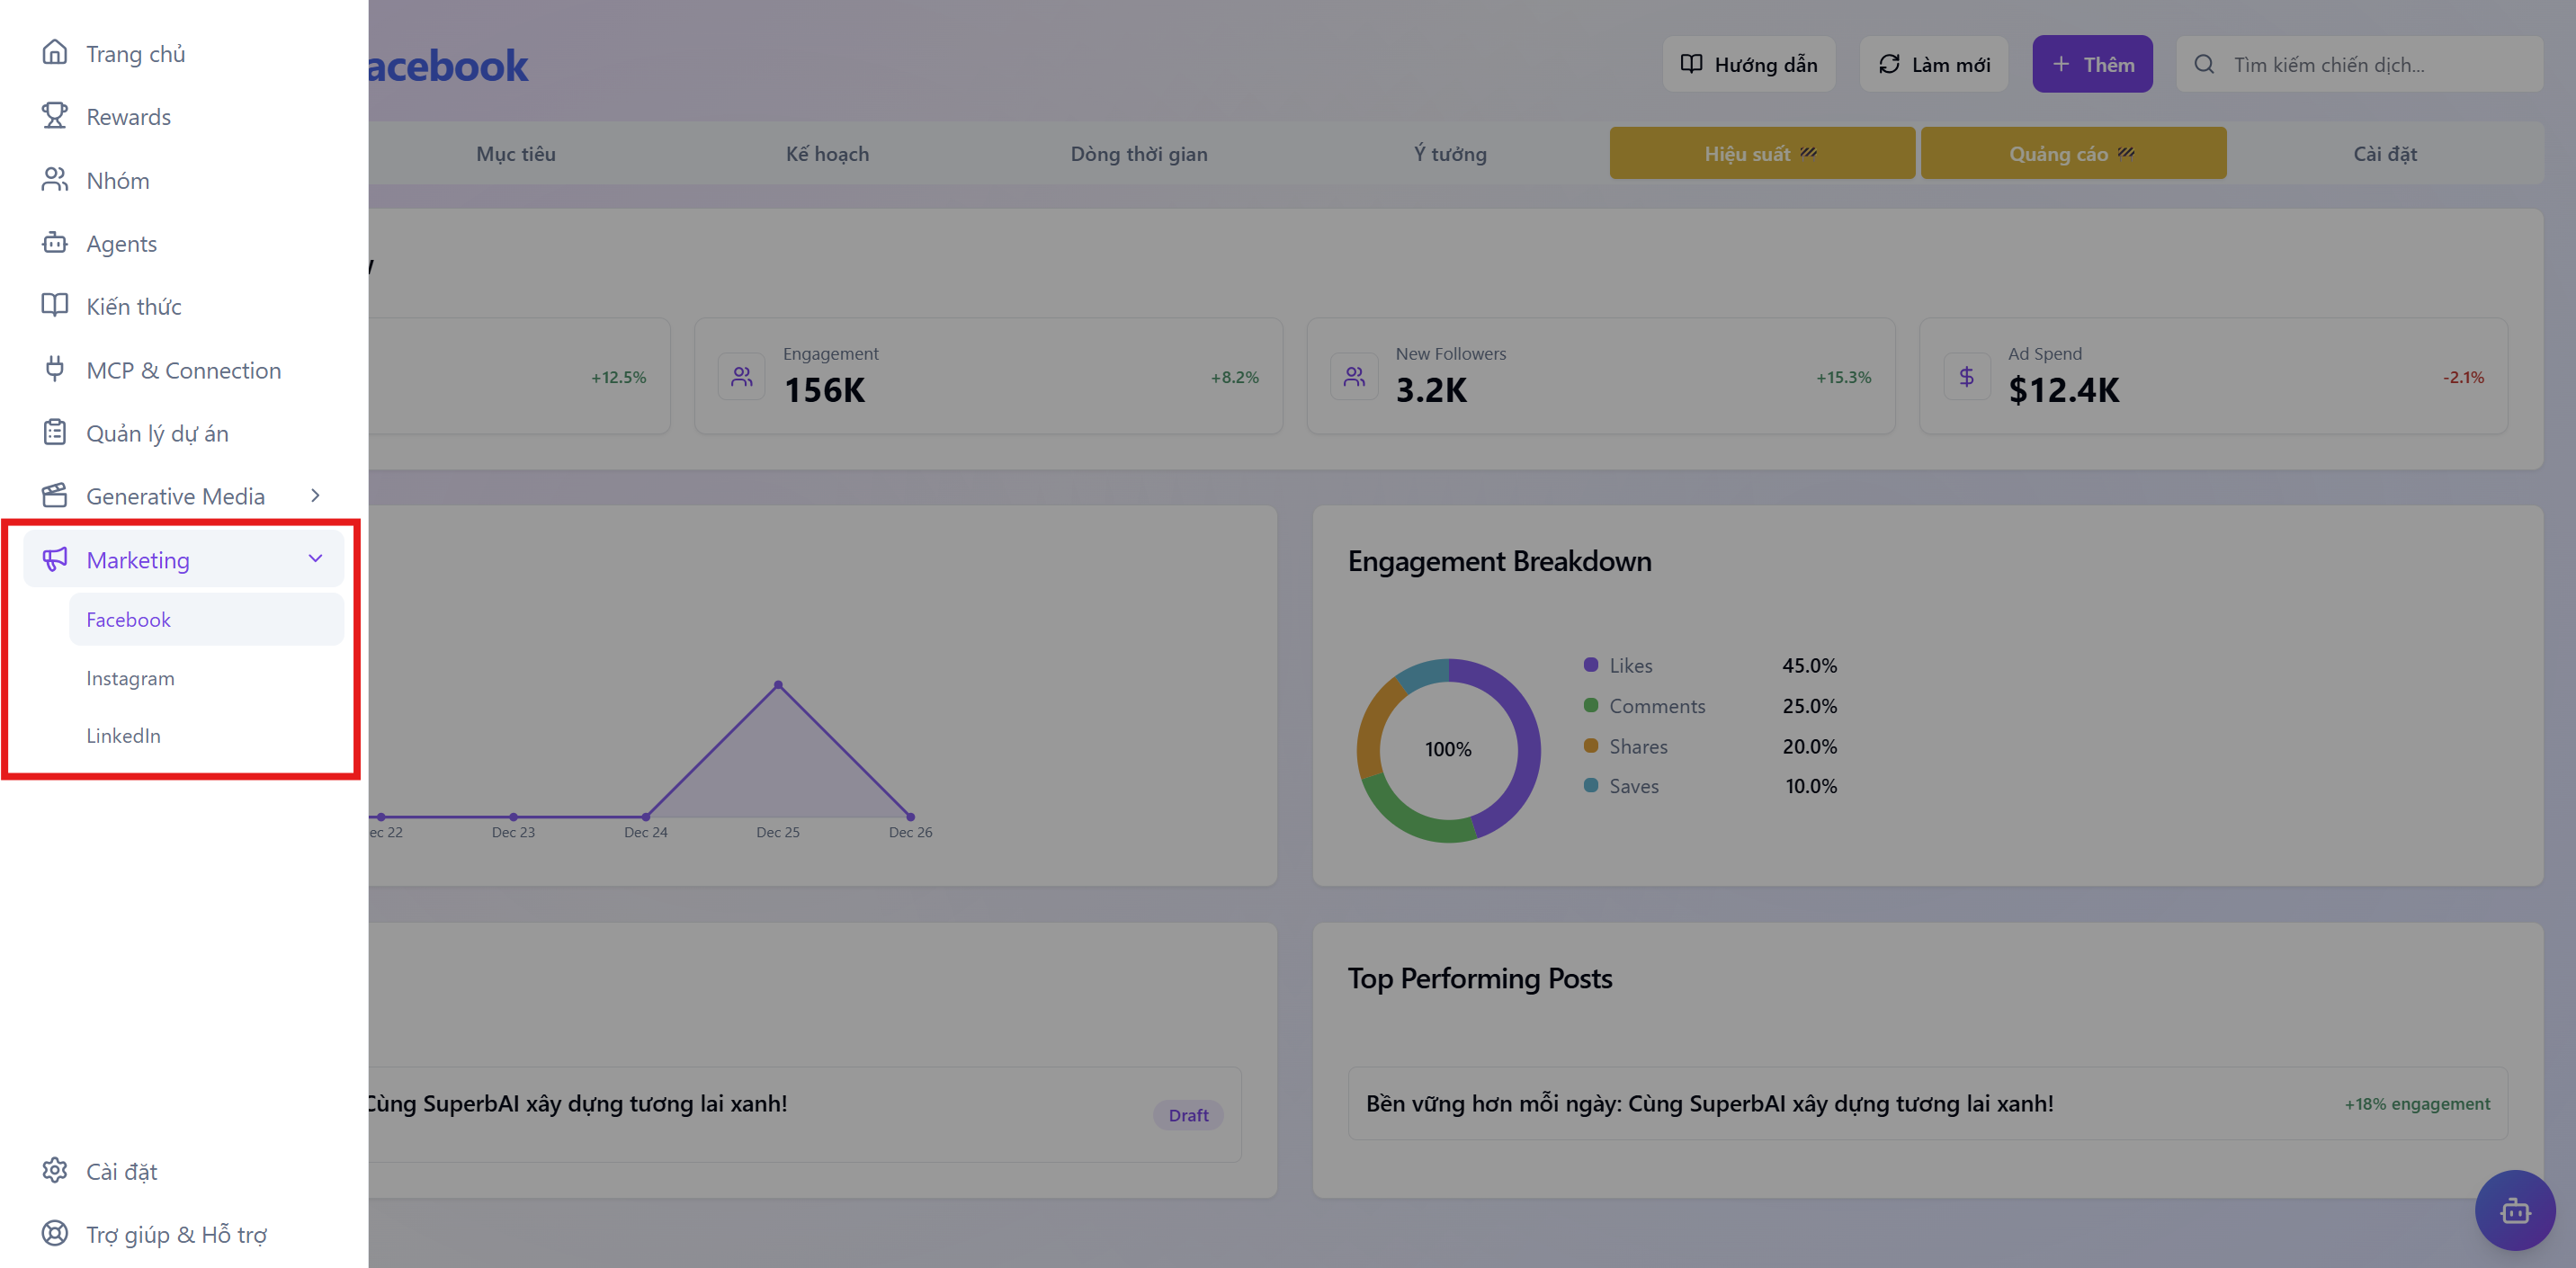This screenshot has height=1268, width=2576.
Task: Select LinkedIn under Marketing
Action: (x=206, y=735)
